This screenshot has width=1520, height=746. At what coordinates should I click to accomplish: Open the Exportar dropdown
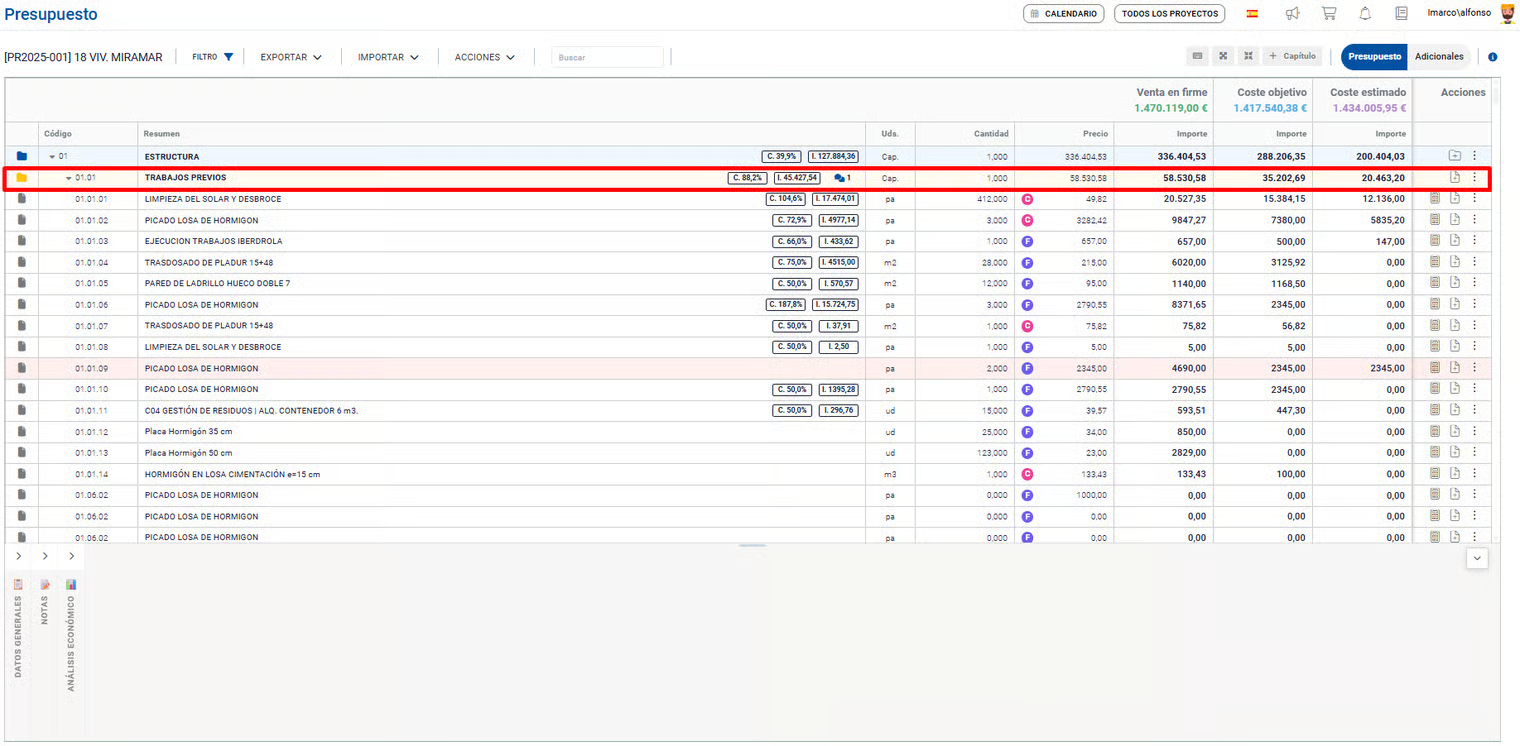291,57
